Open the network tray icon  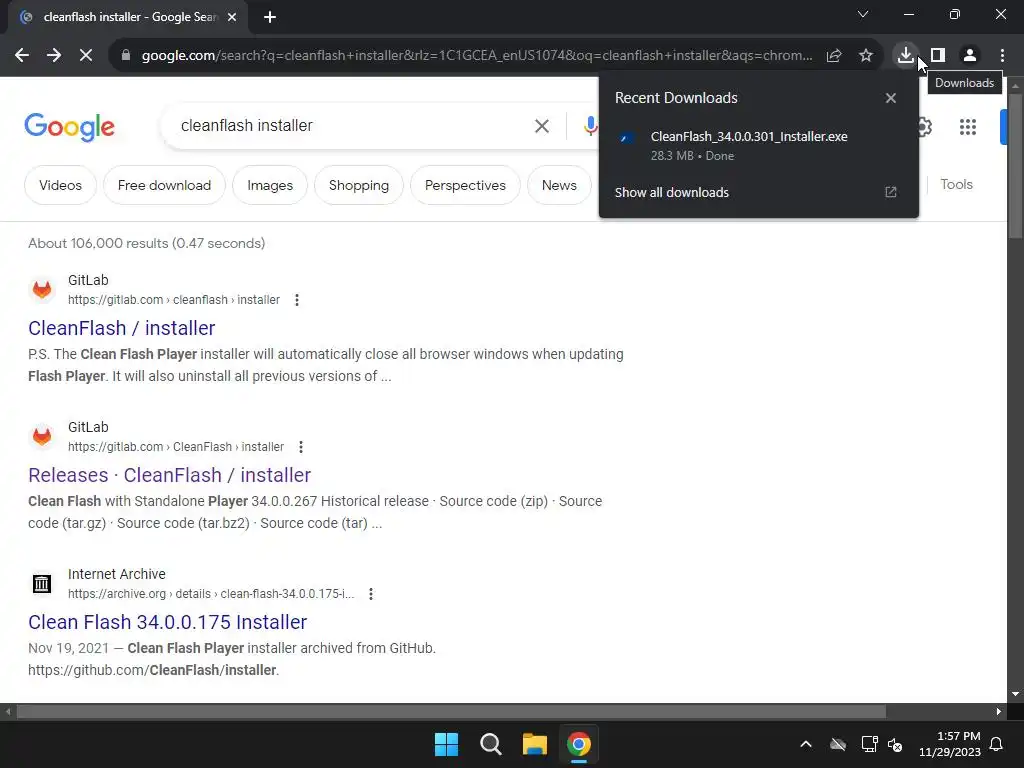[x=869, y=744]
